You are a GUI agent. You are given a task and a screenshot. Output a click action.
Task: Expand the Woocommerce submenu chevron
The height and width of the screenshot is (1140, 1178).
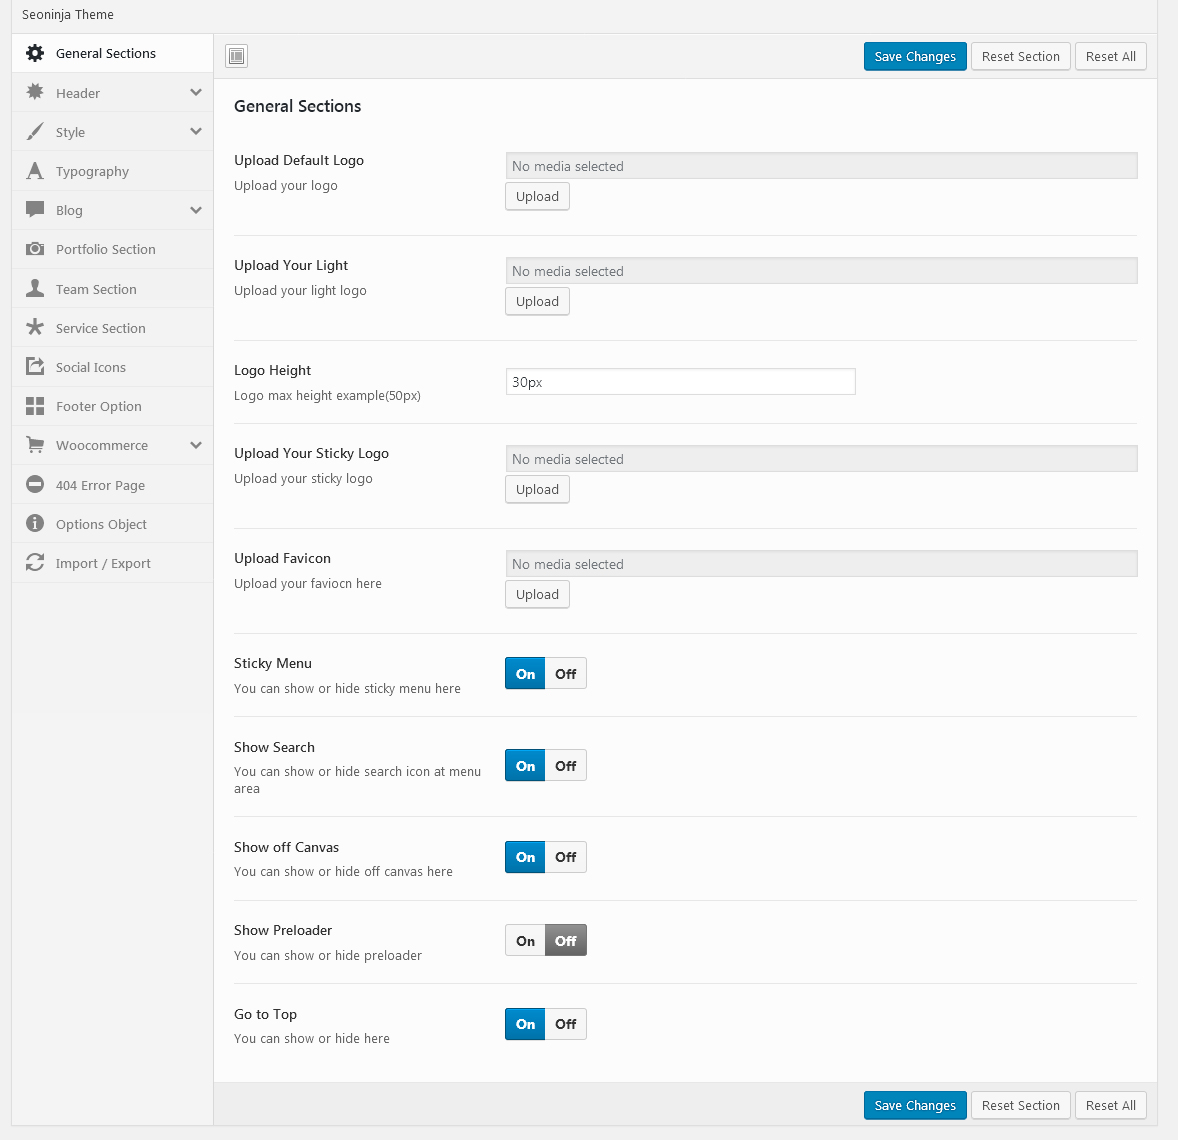point(196,445)
